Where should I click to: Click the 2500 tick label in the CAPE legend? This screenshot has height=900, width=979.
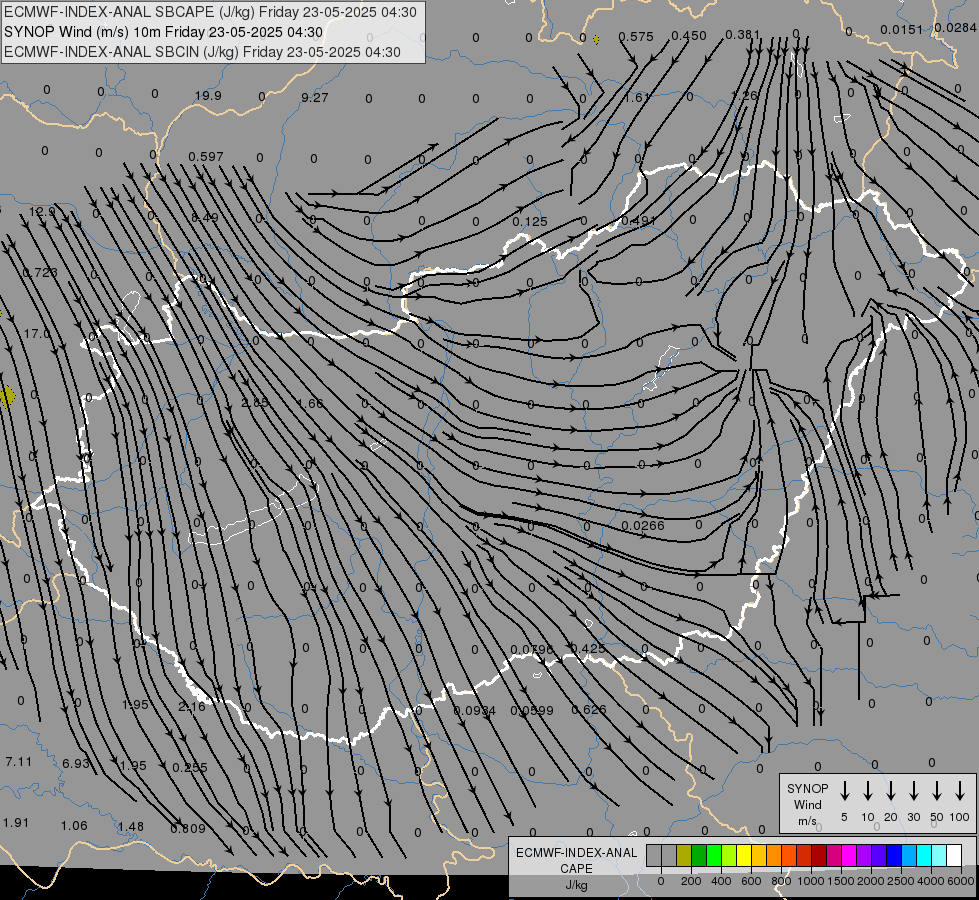[900, 881]
